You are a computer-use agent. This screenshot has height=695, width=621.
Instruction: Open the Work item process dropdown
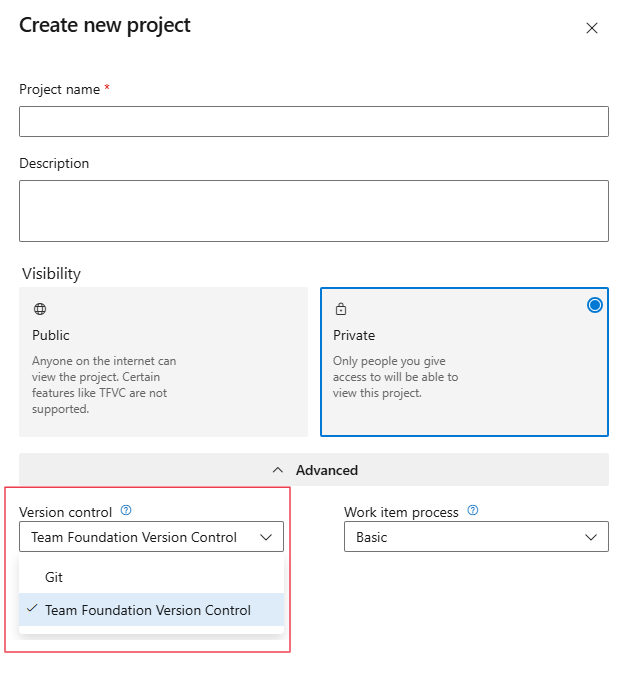[x=476, y=537]
